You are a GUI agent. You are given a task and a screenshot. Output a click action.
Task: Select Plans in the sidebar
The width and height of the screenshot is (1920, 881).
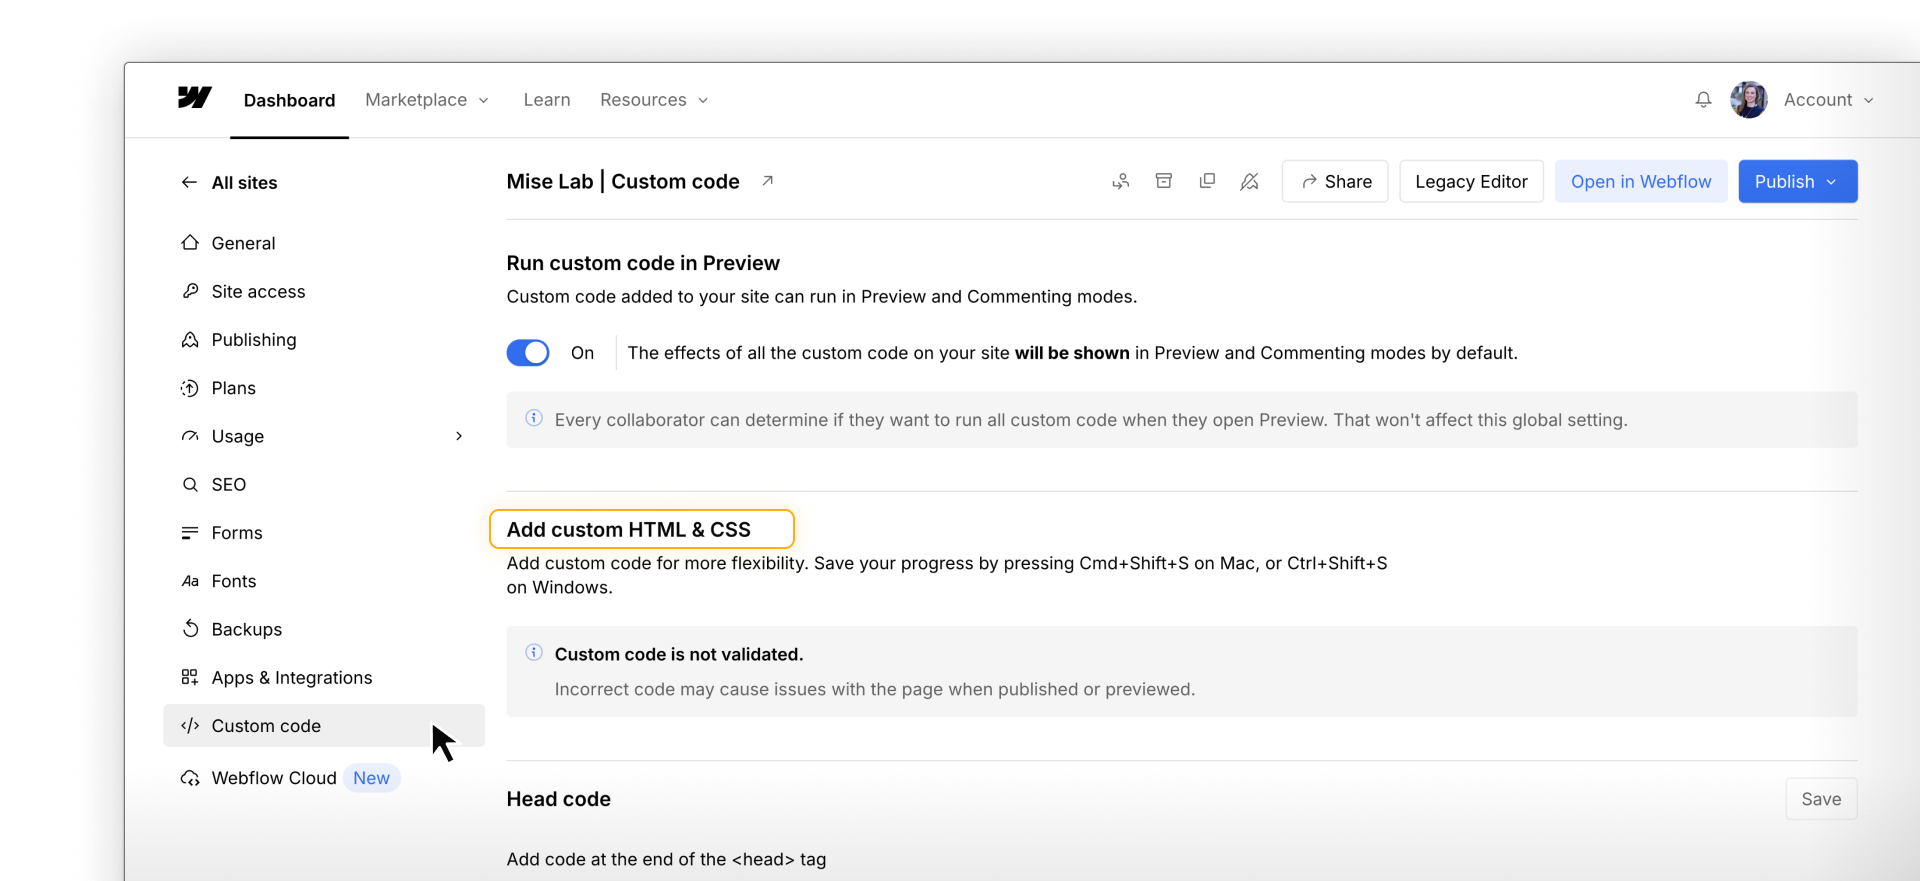(x=324, y=388)
